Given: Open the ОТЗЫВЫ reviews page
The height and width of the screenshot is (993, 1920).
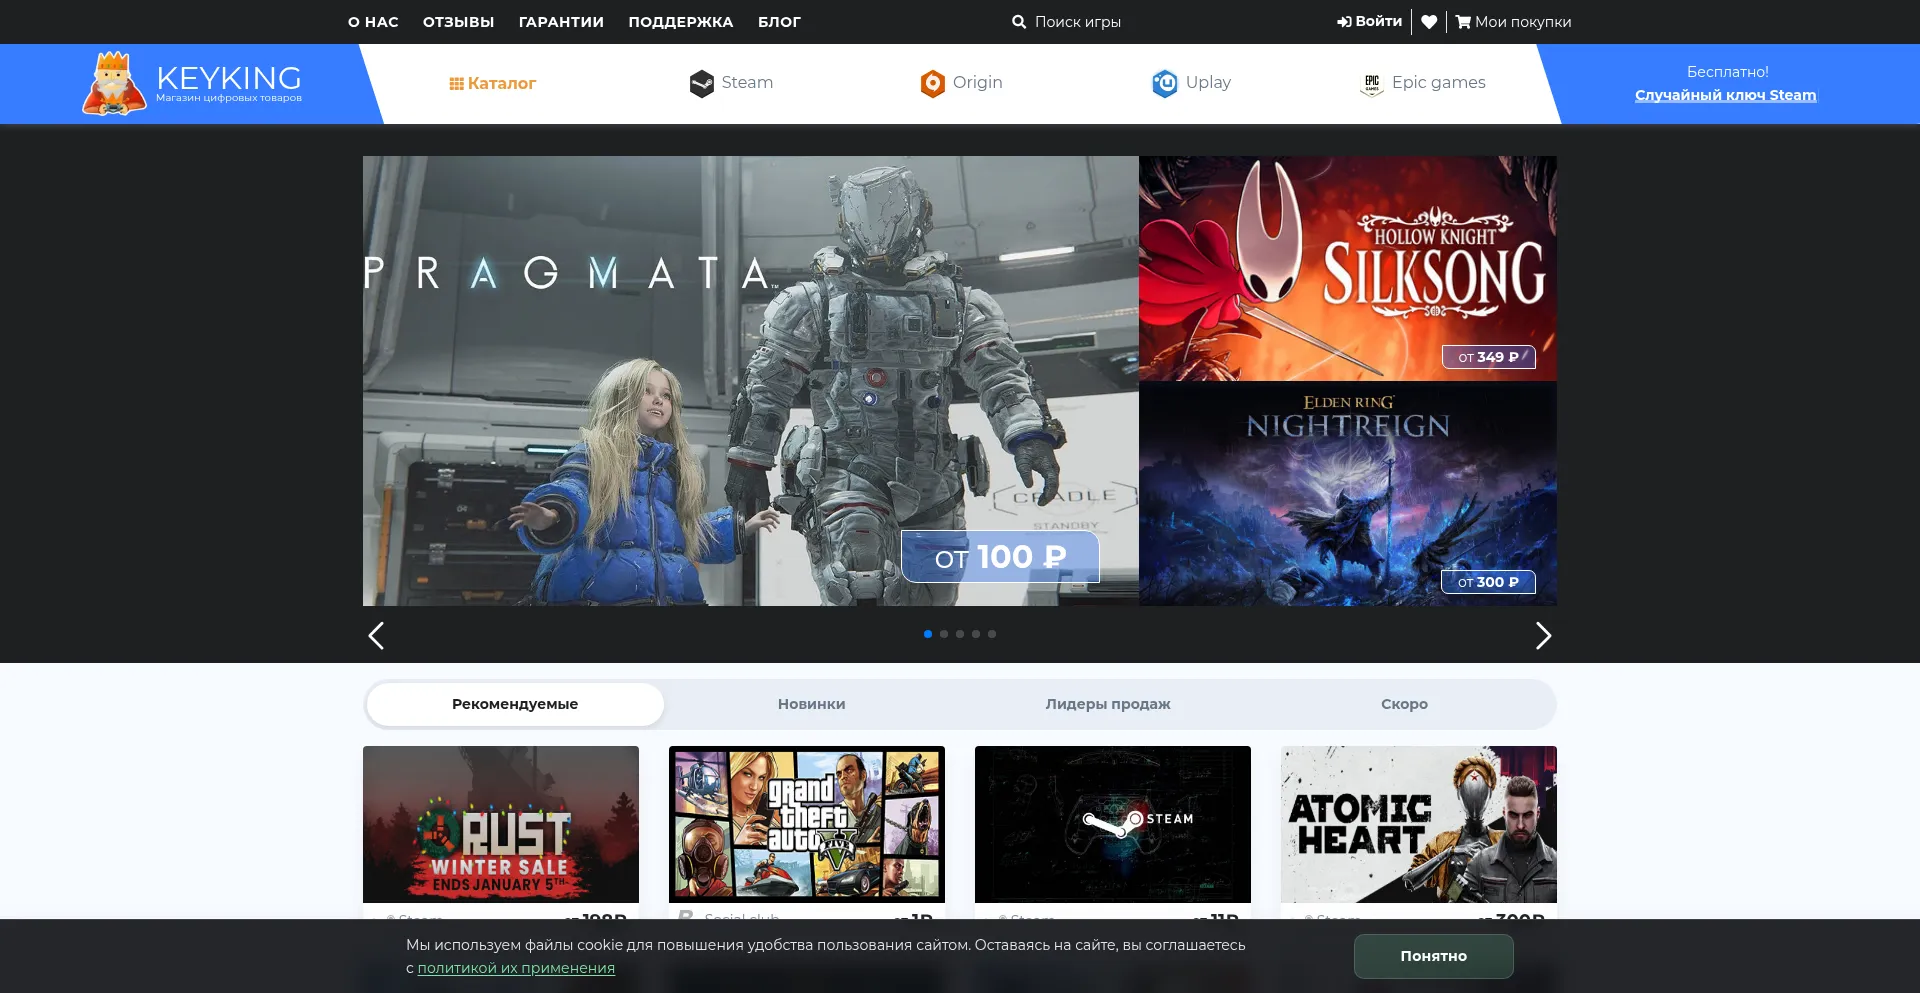Looking at the screenshot, I should click(x=458, y=22).
